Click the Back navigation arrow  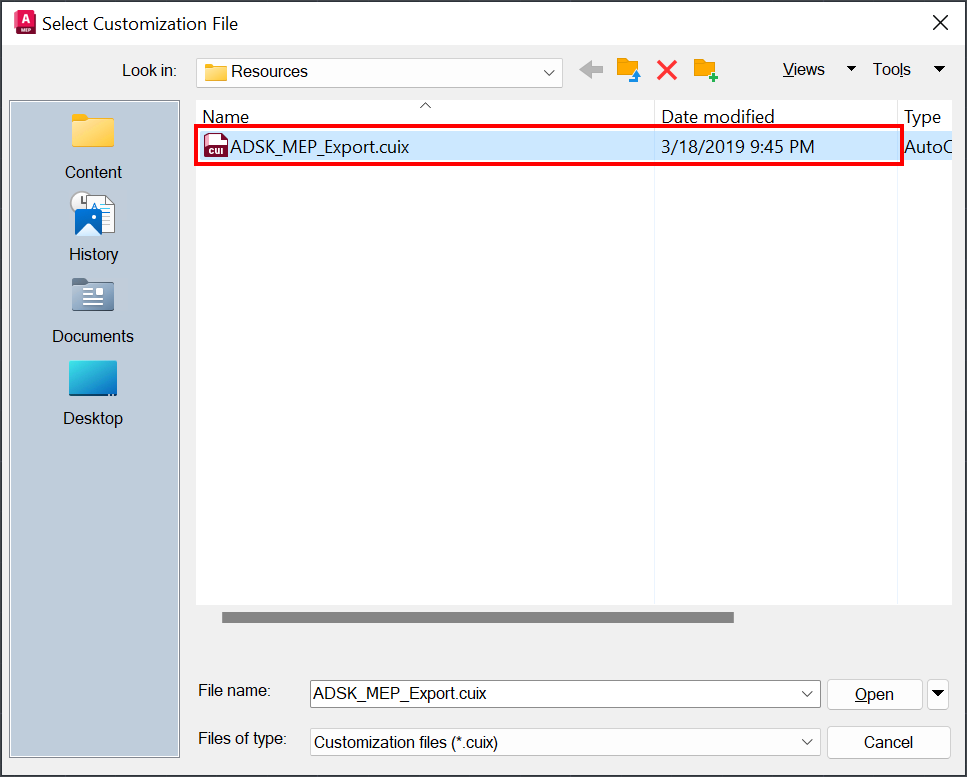point(590,69)
